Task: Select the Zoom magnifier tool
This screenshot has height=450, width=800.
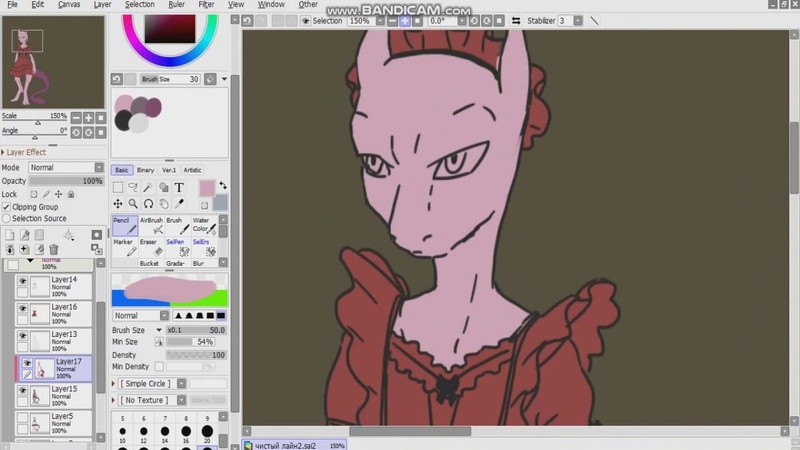Action: click(x=133, y=204)
